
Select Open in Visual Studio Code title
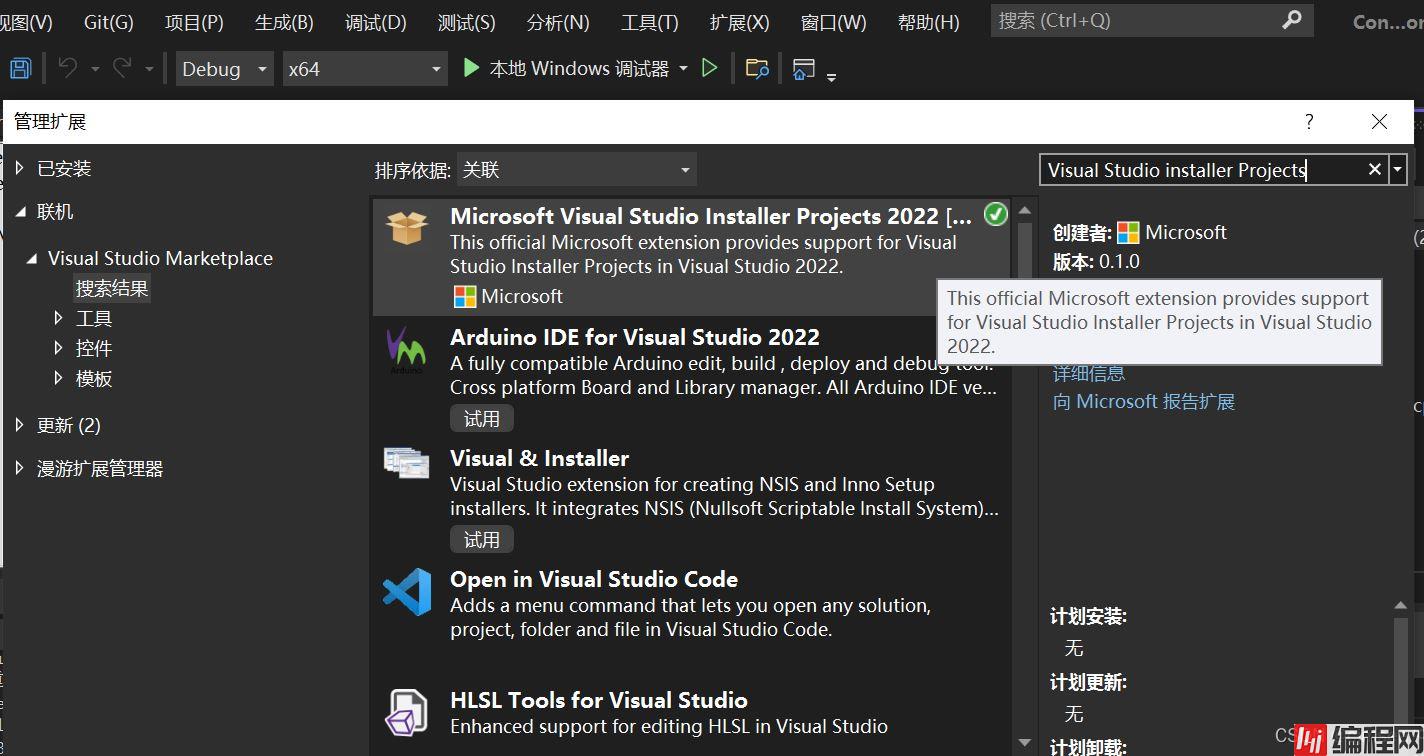click(x=594, y=579)
